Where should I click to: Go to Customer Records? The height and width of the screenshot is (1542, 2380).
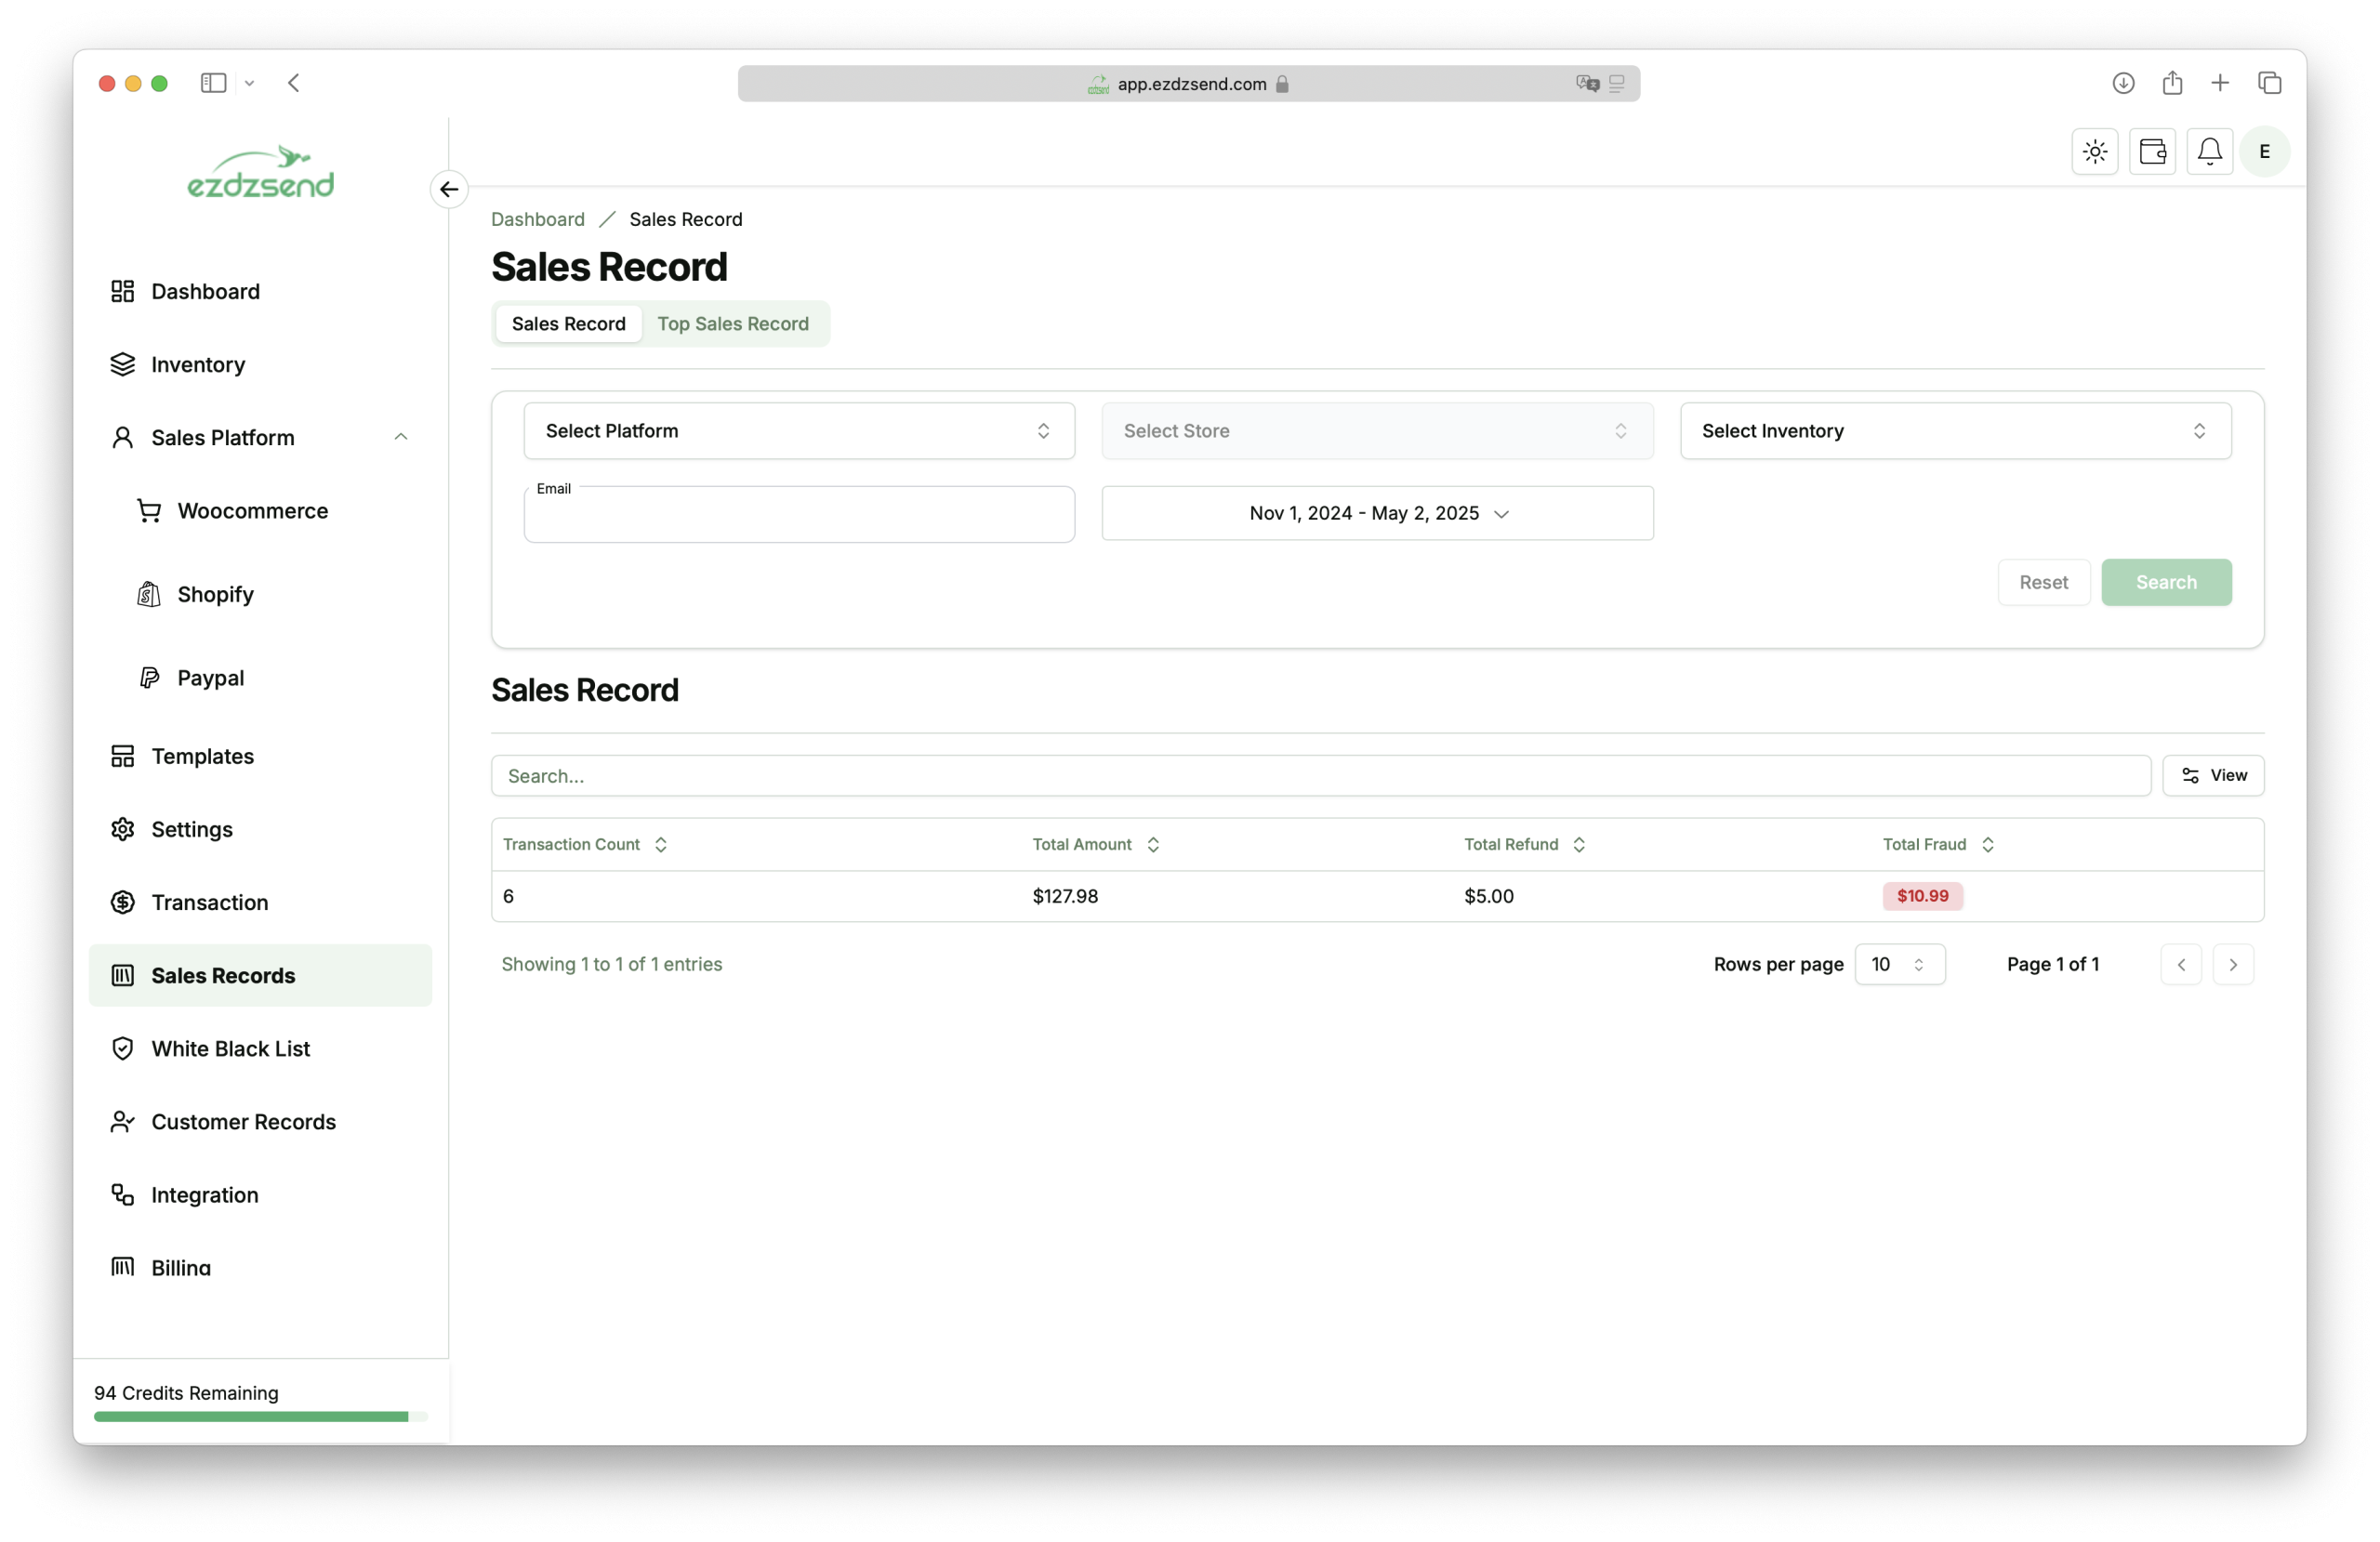[243, 1122]
